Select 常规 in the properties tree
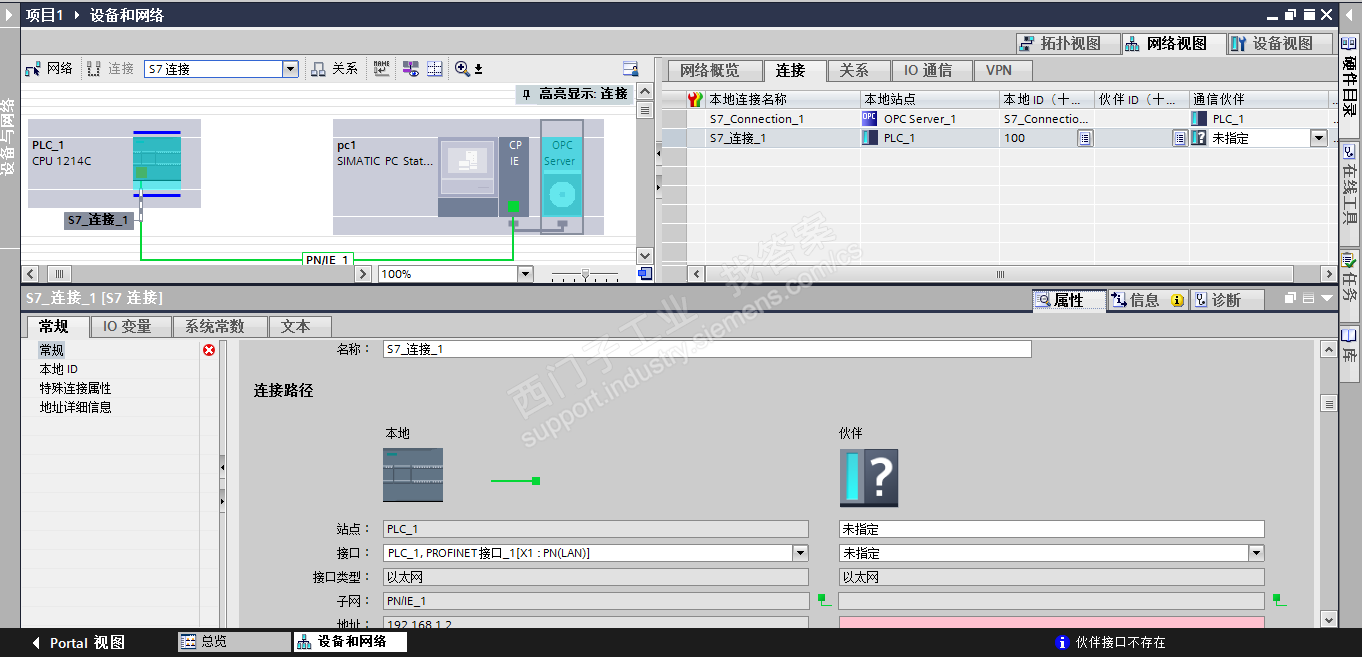Image resolution: width=1362 pixels, height=657 pixels. [x=52, y=350]
